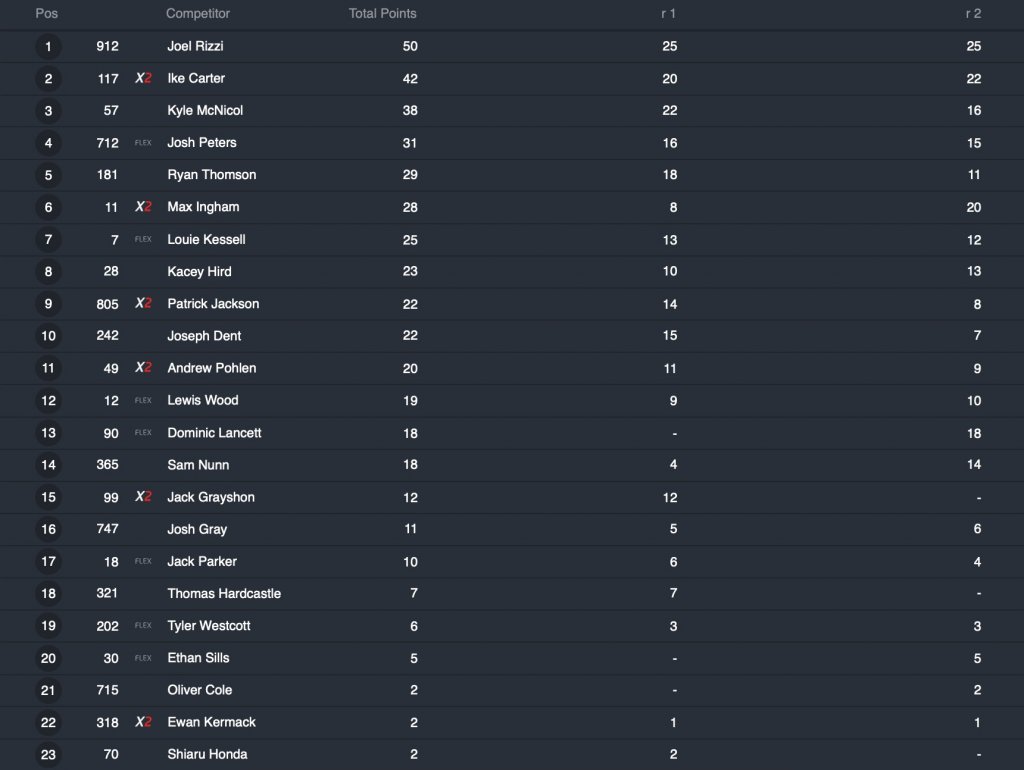
Task: Click the position 1 circle badge
Action: point(48,46)
